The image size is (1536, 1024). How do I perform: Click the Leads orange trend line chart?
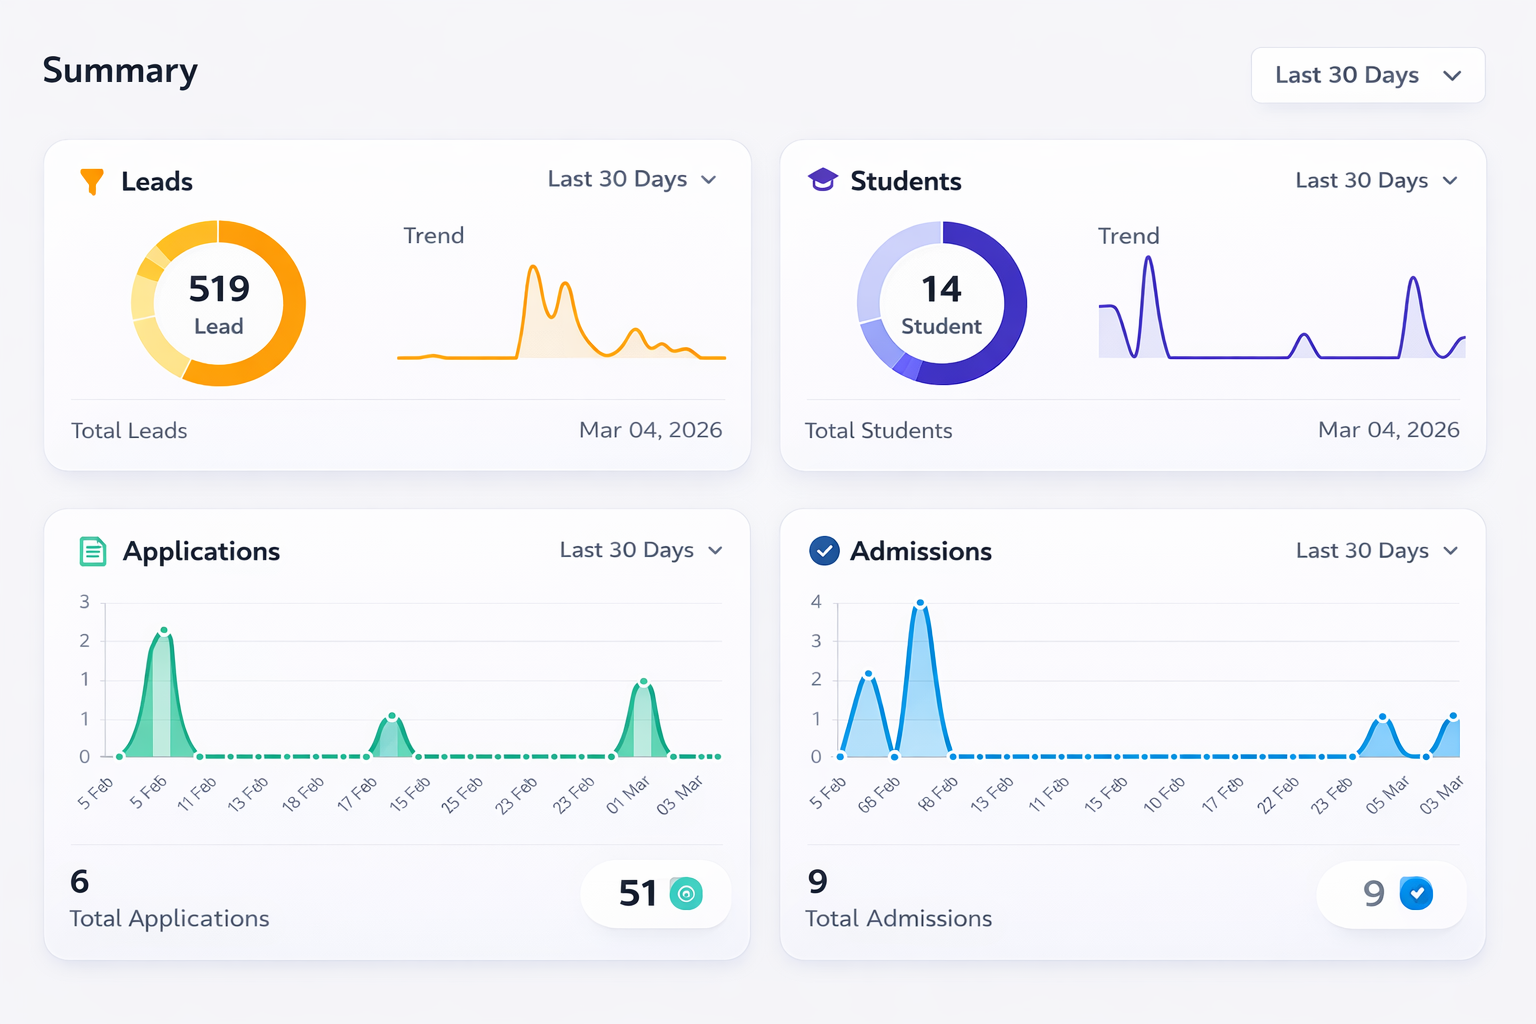coord(561,312)
